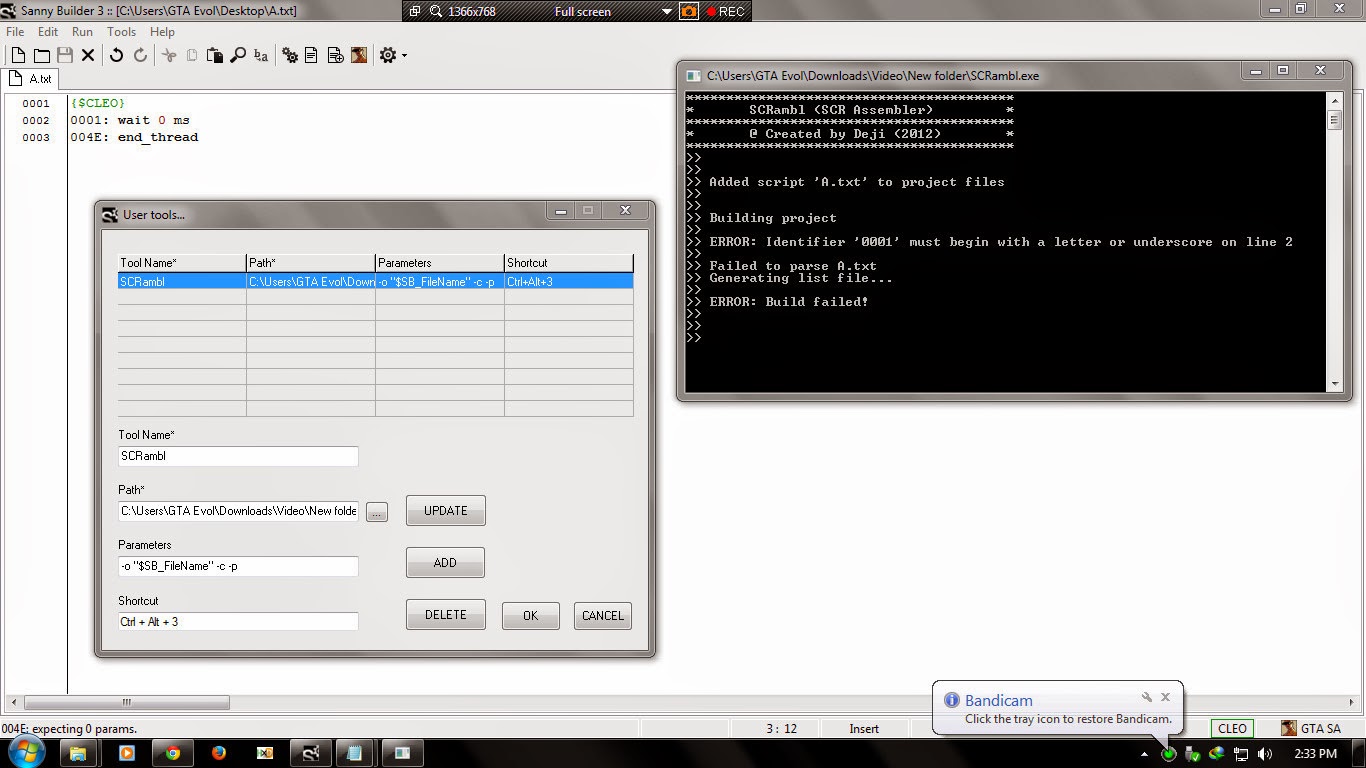1366x768 pixels.
Task: Browse for tool path with the ... button
Action: tap(376, 512)
